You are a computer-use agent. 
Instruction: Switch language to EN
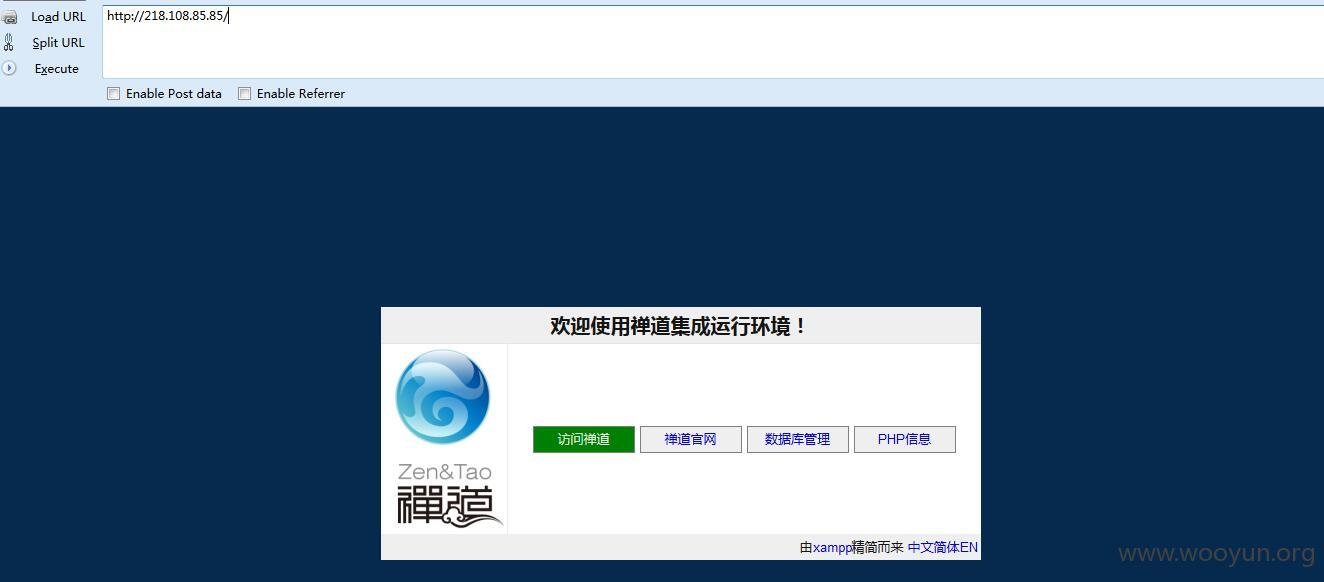[x=969, y=548]
